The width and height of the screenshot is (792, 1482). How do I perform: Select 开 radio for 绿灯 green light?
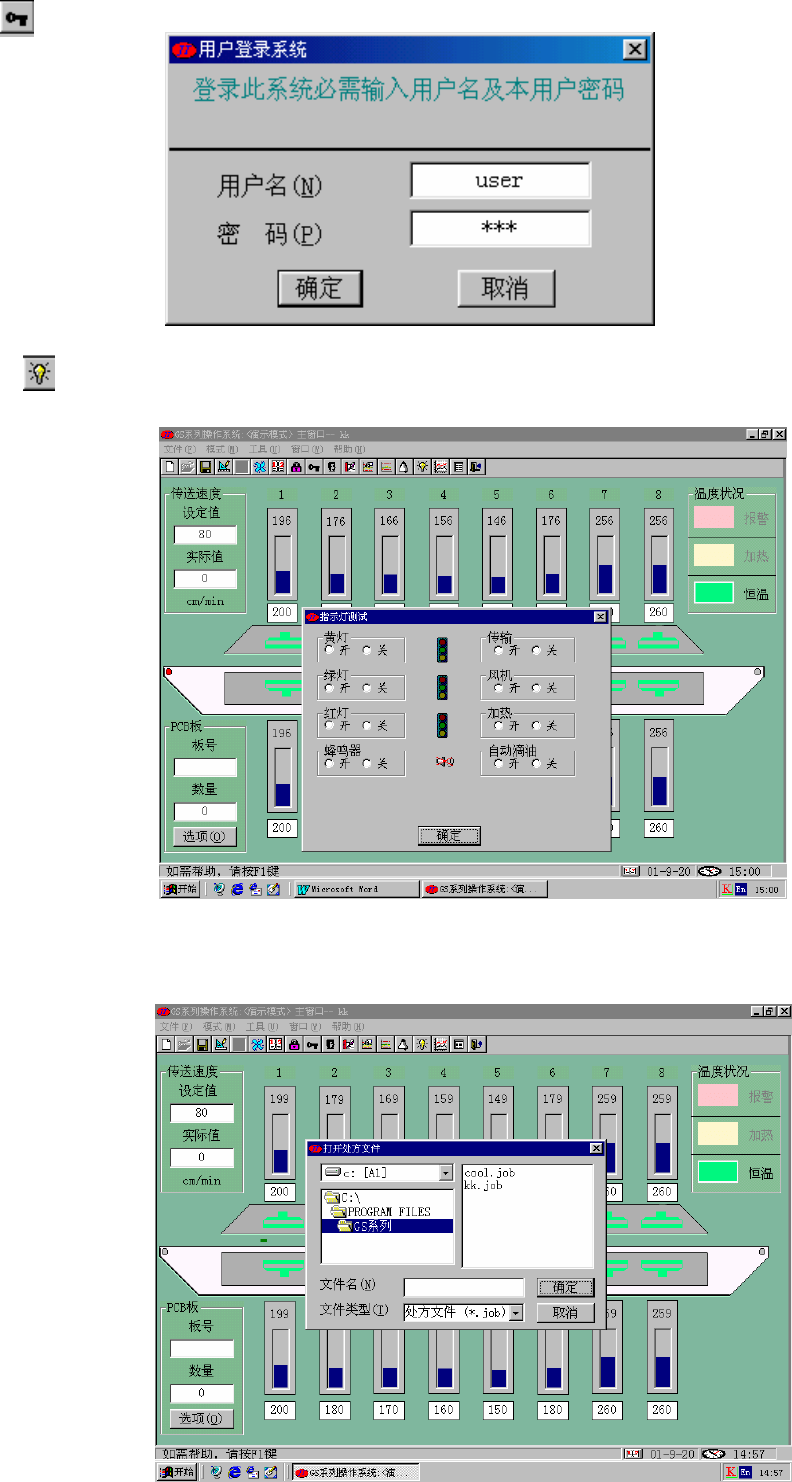click(x=329, y=688)
